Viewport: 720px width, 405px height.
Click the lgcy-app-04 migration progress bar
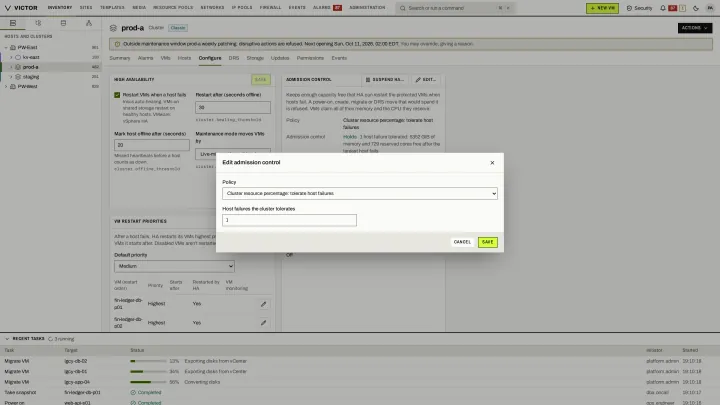click(148, 382)
